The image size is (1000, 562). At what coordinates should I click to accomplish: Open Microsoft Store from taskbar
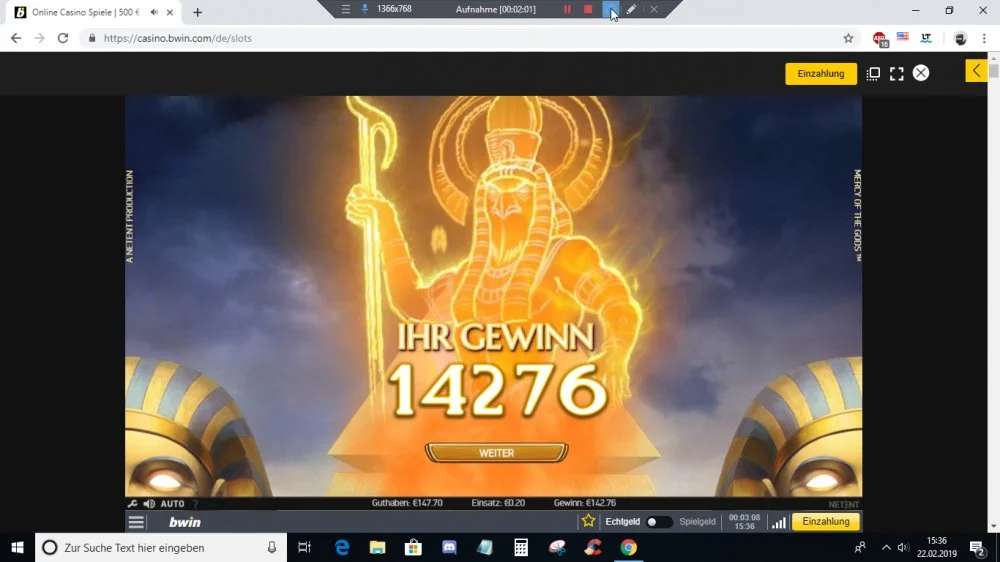(x=413, y=547)
